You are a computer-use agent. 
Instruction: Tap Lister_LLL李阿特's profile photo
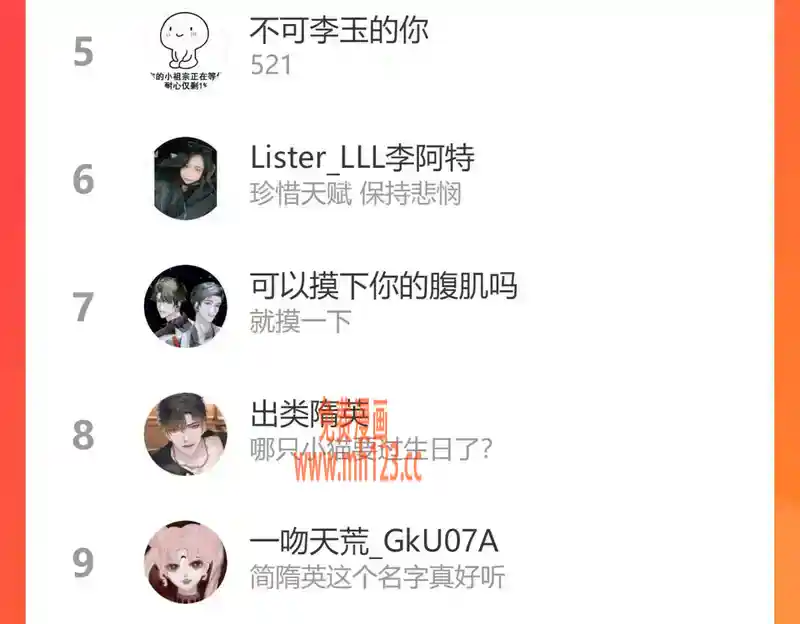[185, 179]
